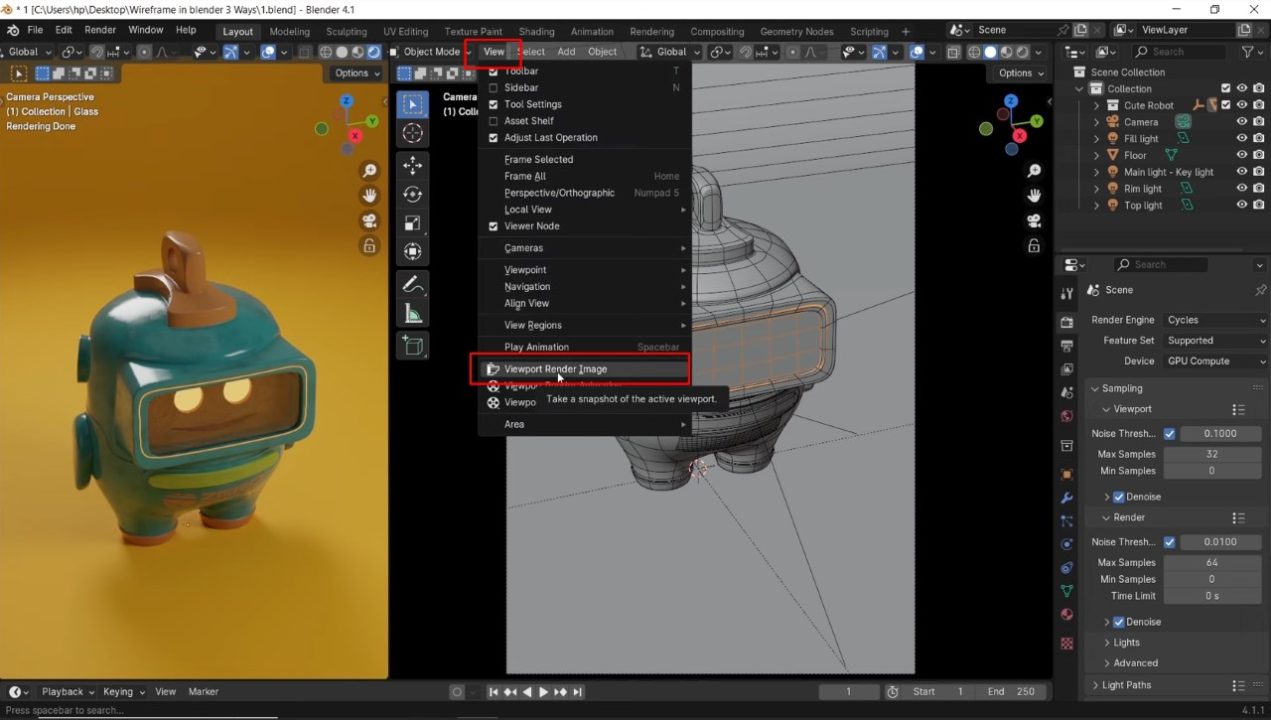Click Frame Selected in View menu
The height and width of the screenshot is (720, 1271).
click(x=538, y=160)
